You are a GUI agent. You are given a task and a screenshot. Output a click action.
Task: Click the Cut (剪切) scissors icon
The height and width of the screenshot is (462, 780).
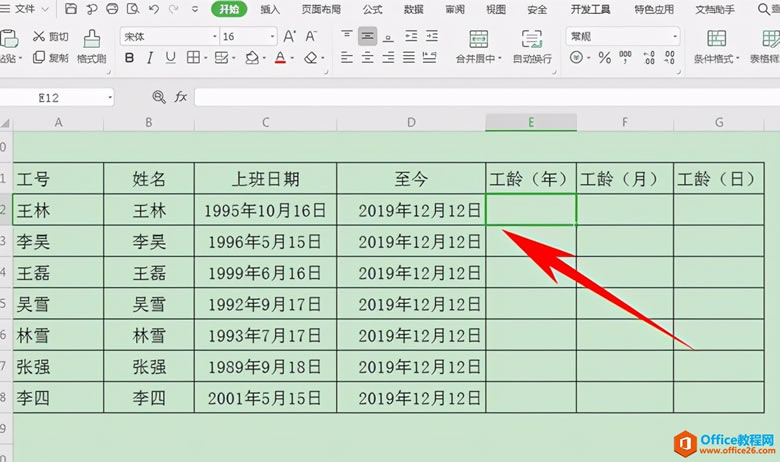click(x=39, y=36)
